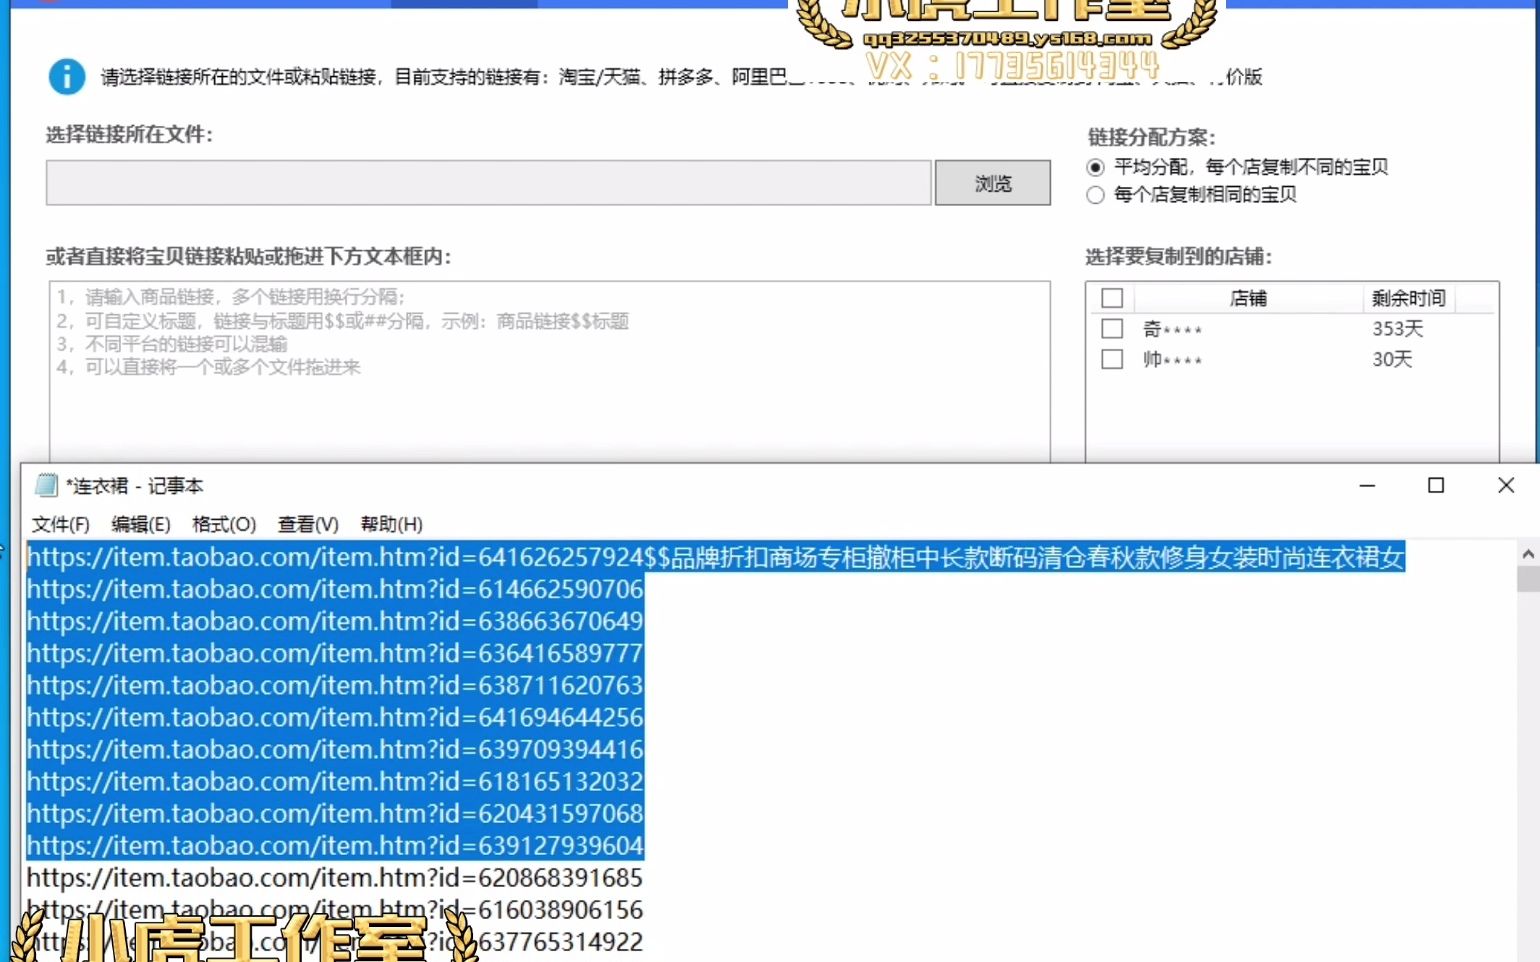
Task: Click the Notepad scrollbar up arrow
Action: click(1528, 553)
